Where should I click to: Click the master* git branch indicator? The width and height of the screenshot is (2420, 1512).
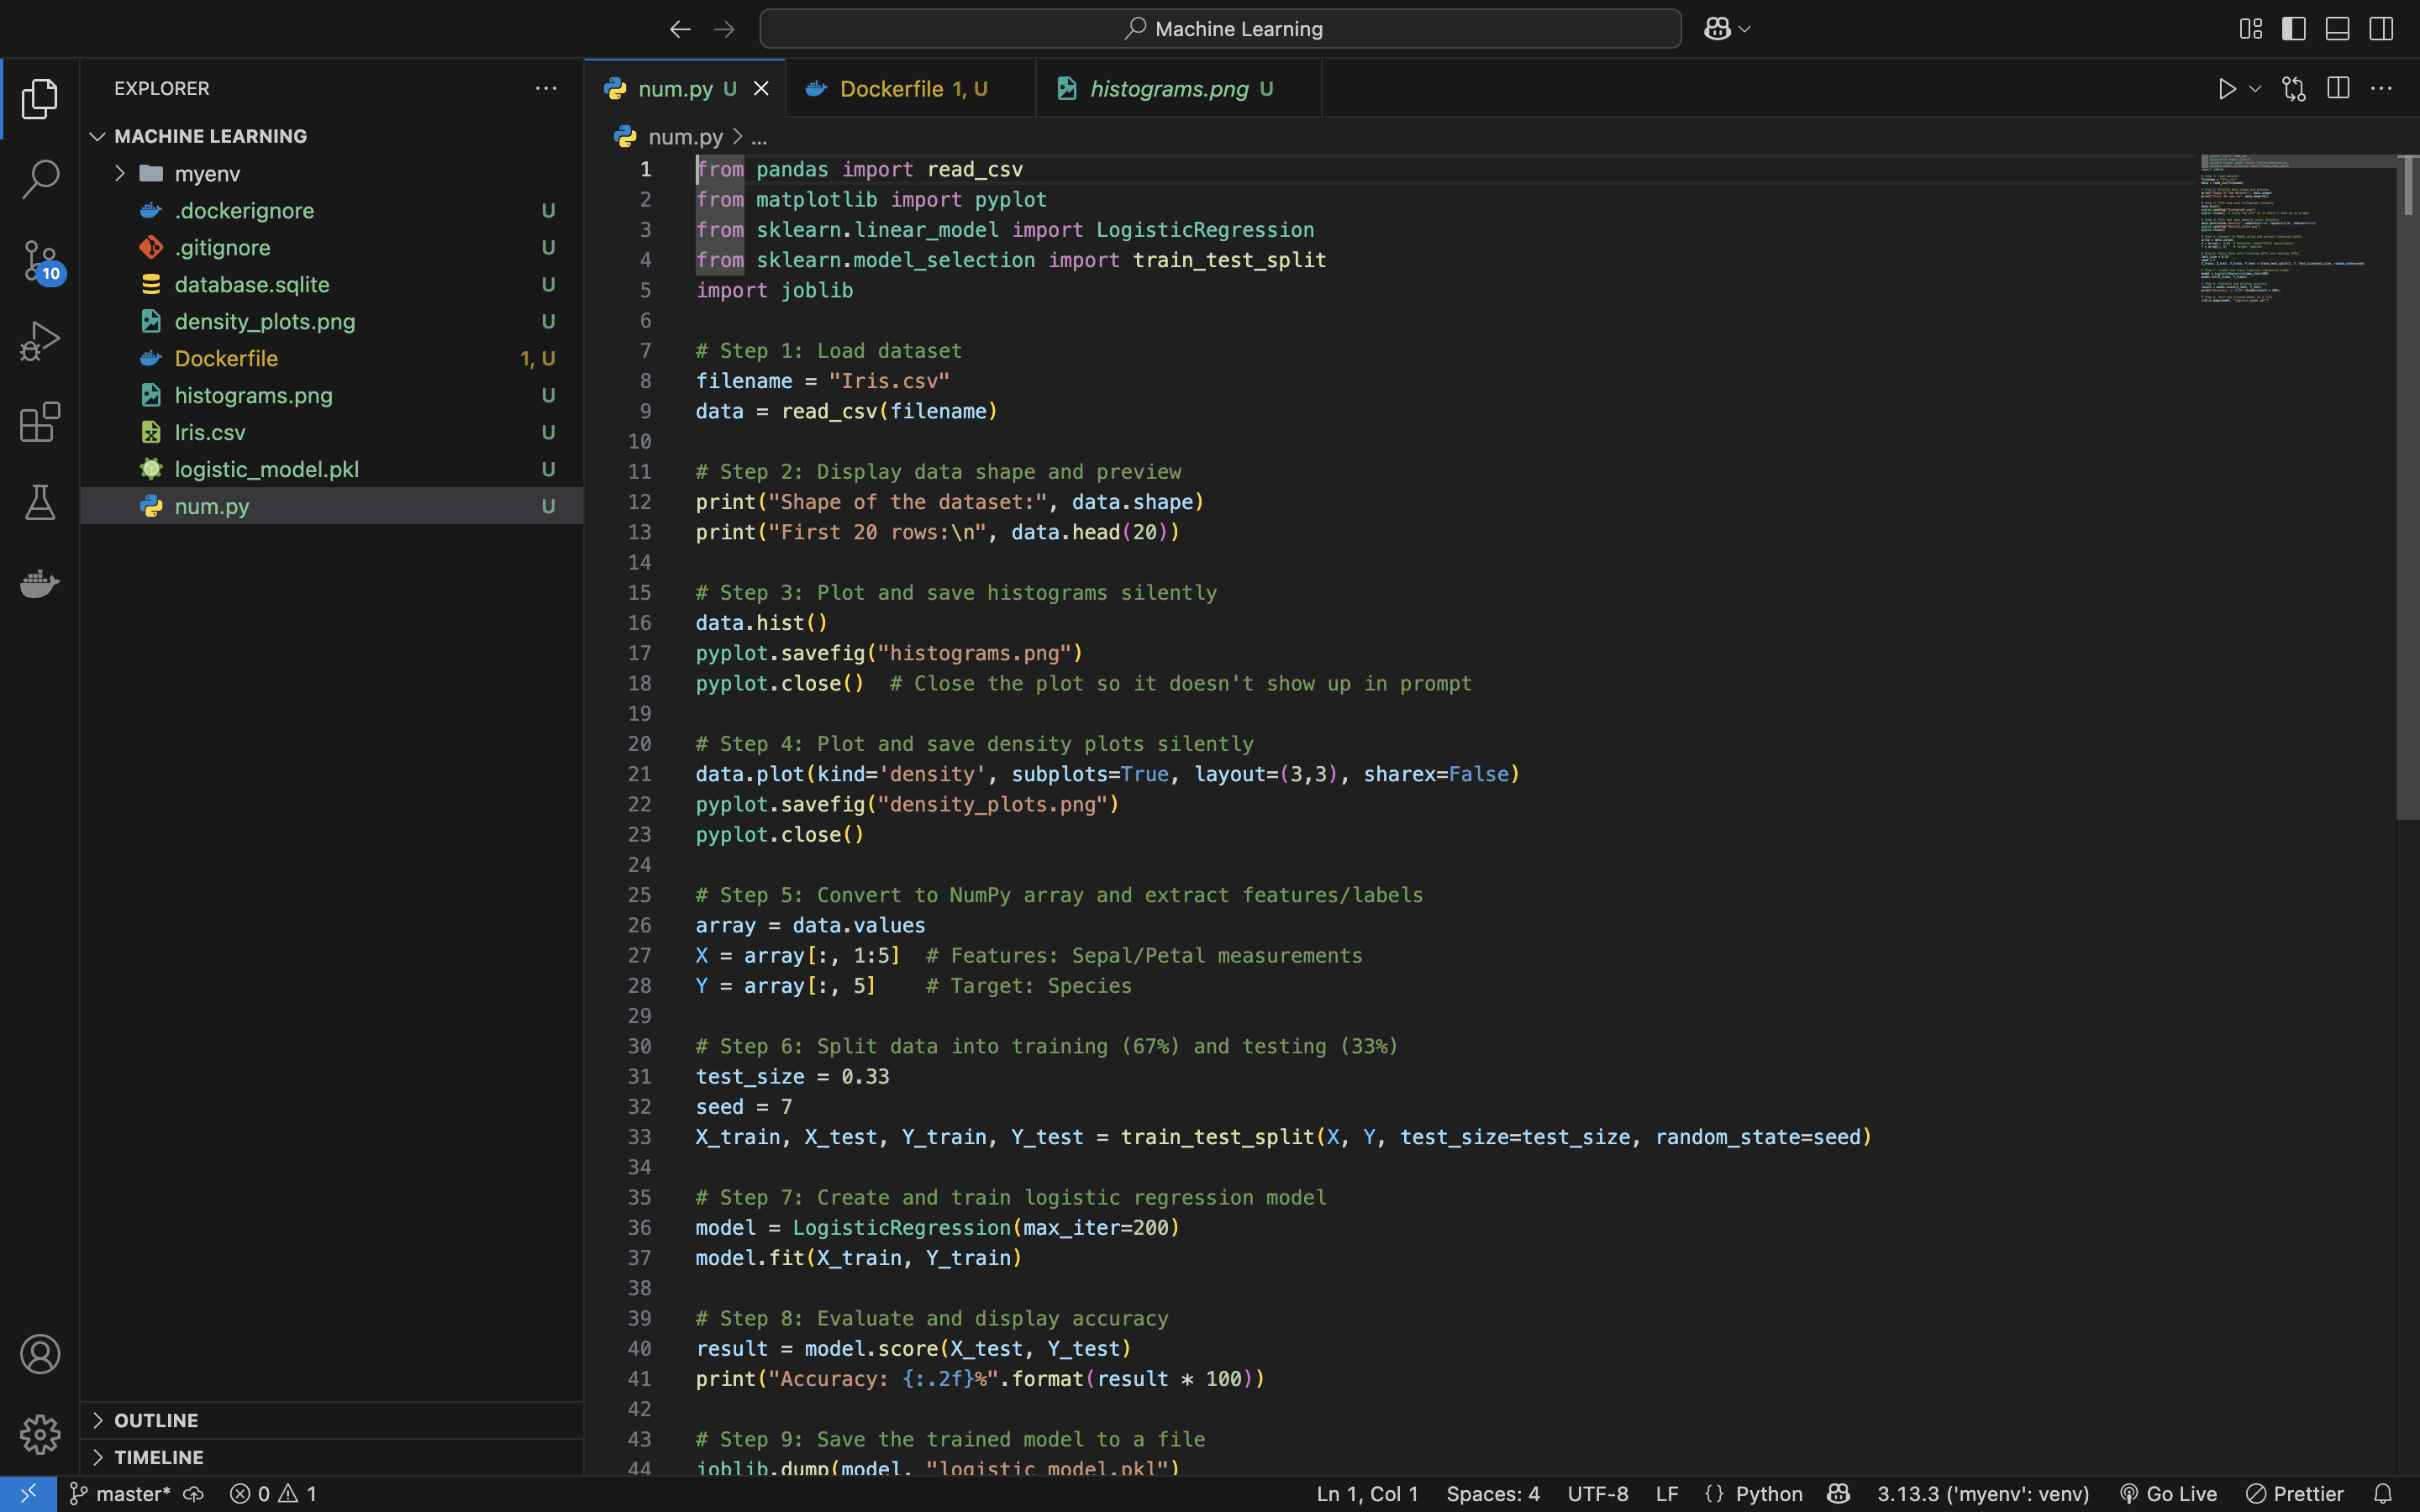[x=120, y=1494]
